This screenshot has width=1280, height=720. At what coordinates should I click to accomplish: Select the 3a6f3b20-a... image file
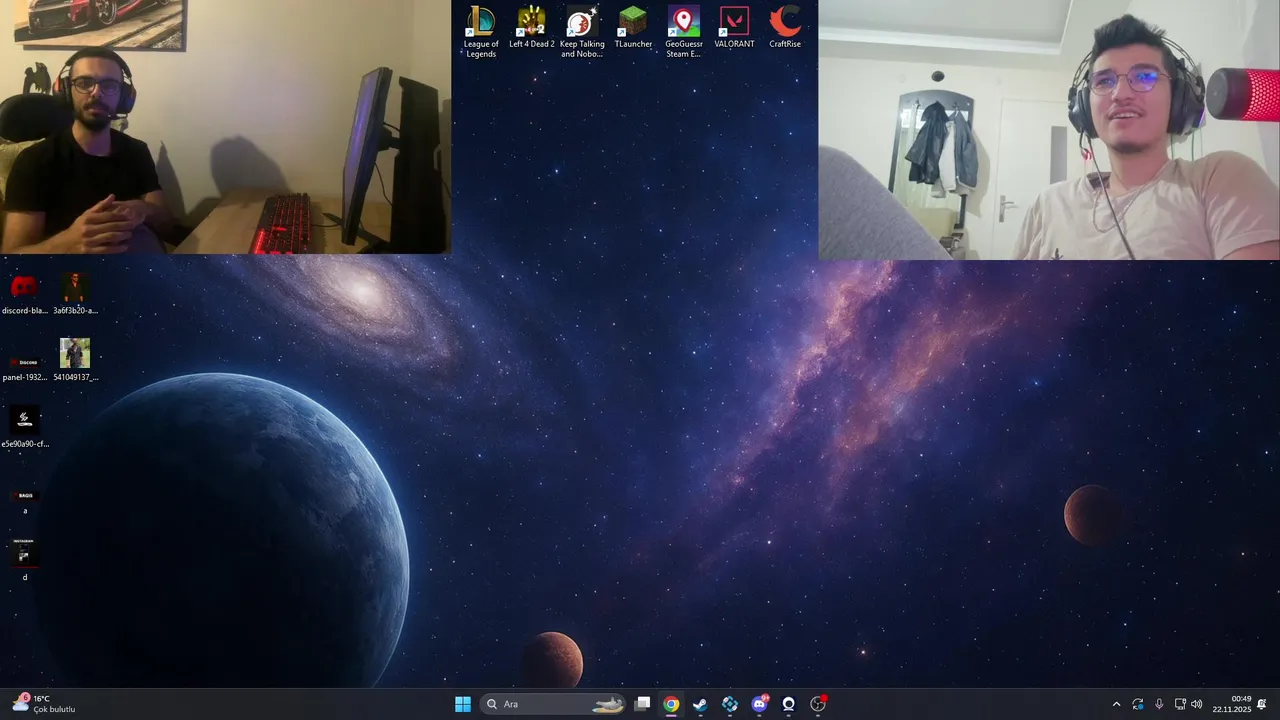pyautogui.click(x=75, y=294)
